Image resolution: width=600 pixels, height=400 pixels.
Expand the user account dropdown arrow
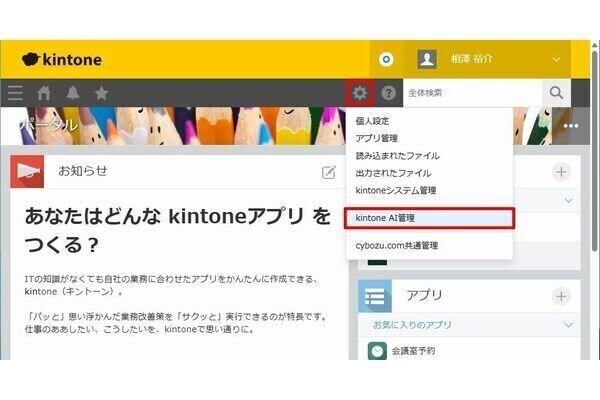click(x=556, y=59)
